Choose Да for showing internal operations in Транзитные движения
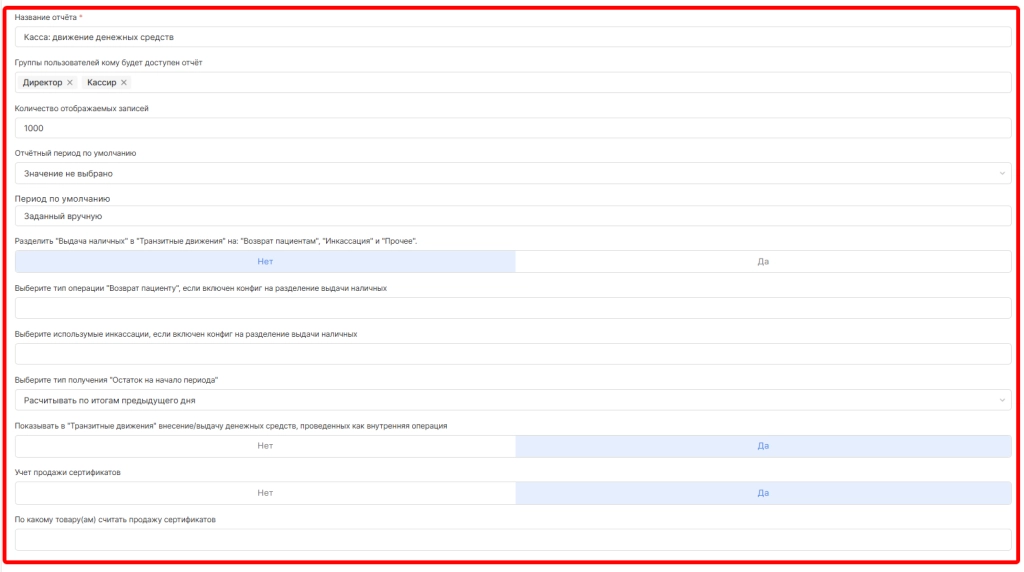Viewport: 1024px width, 572px height. coord(763,446)
